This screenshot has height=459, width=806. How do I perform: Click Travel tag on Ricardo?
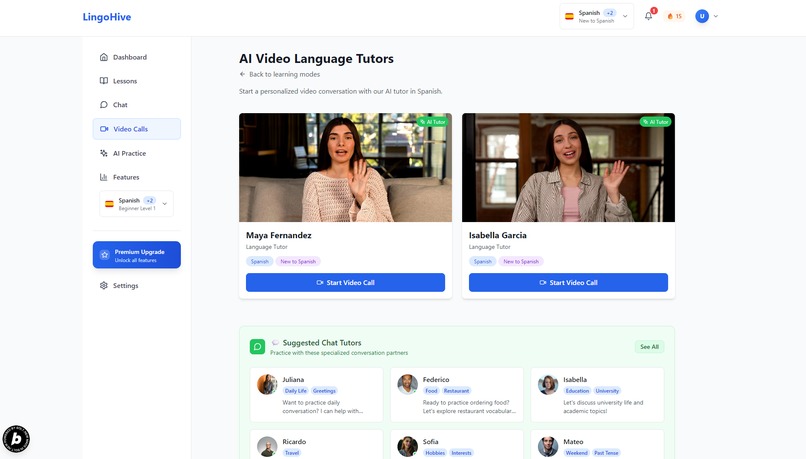pos(292,453)
